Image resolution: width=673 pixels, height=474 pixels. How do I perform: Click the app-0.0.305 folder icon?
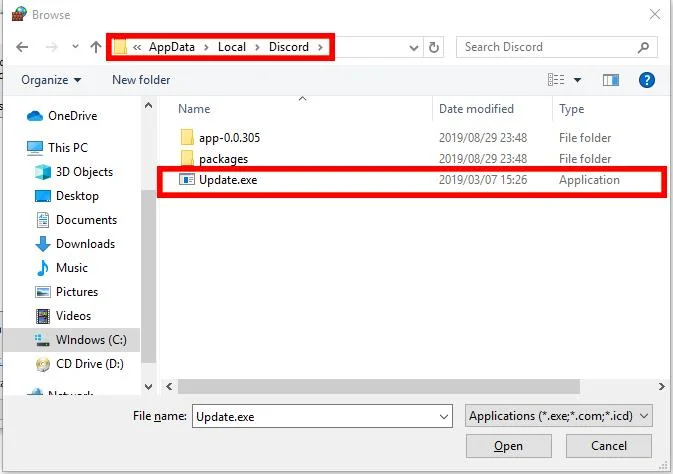187,137
